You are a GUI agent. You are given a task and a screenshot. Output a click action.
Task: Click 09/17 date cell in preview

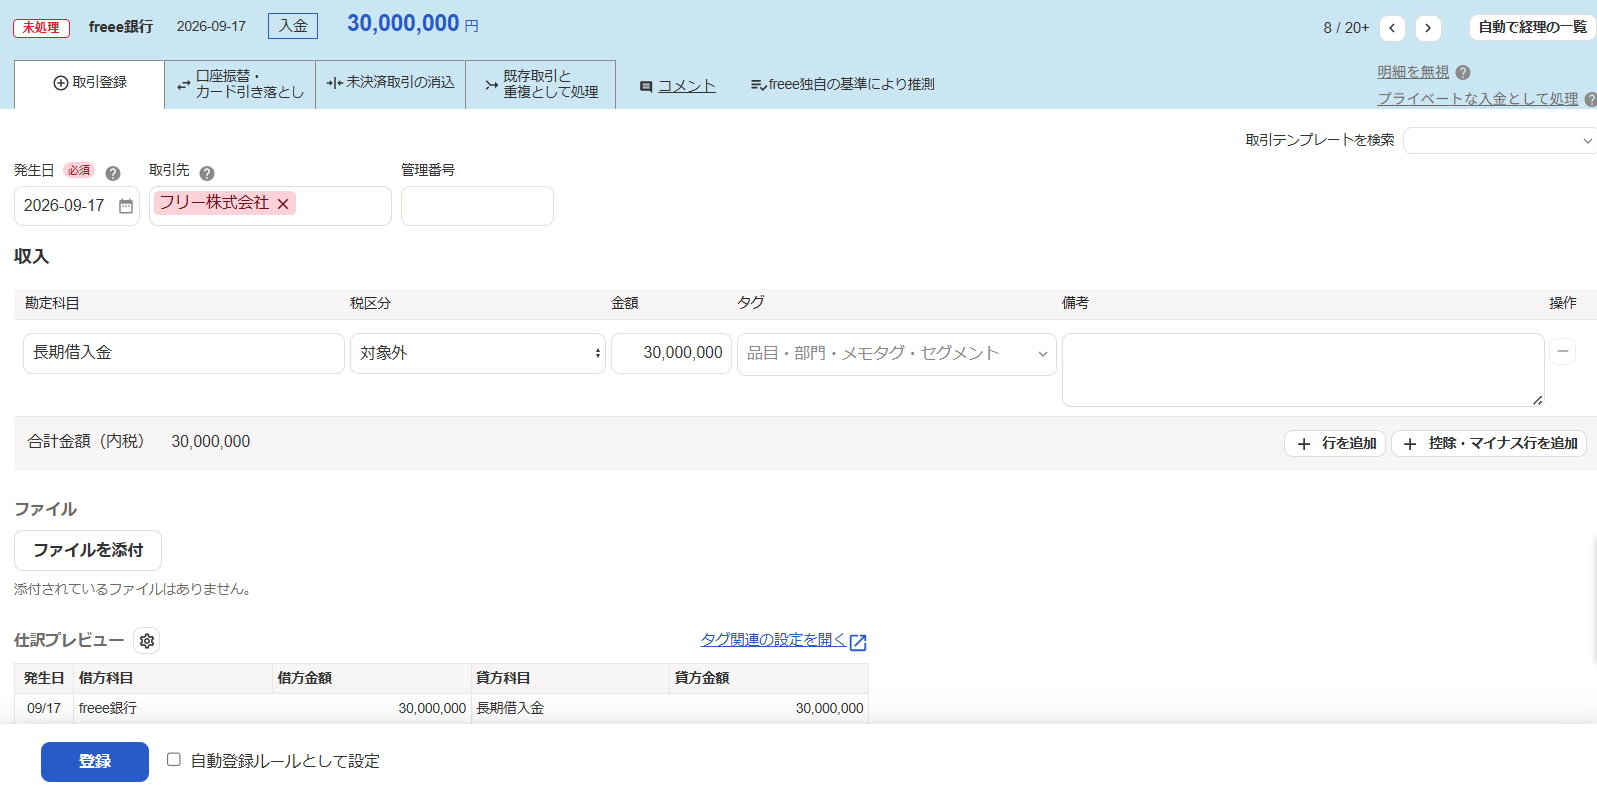pyautogui.click(x=44, y=708)
